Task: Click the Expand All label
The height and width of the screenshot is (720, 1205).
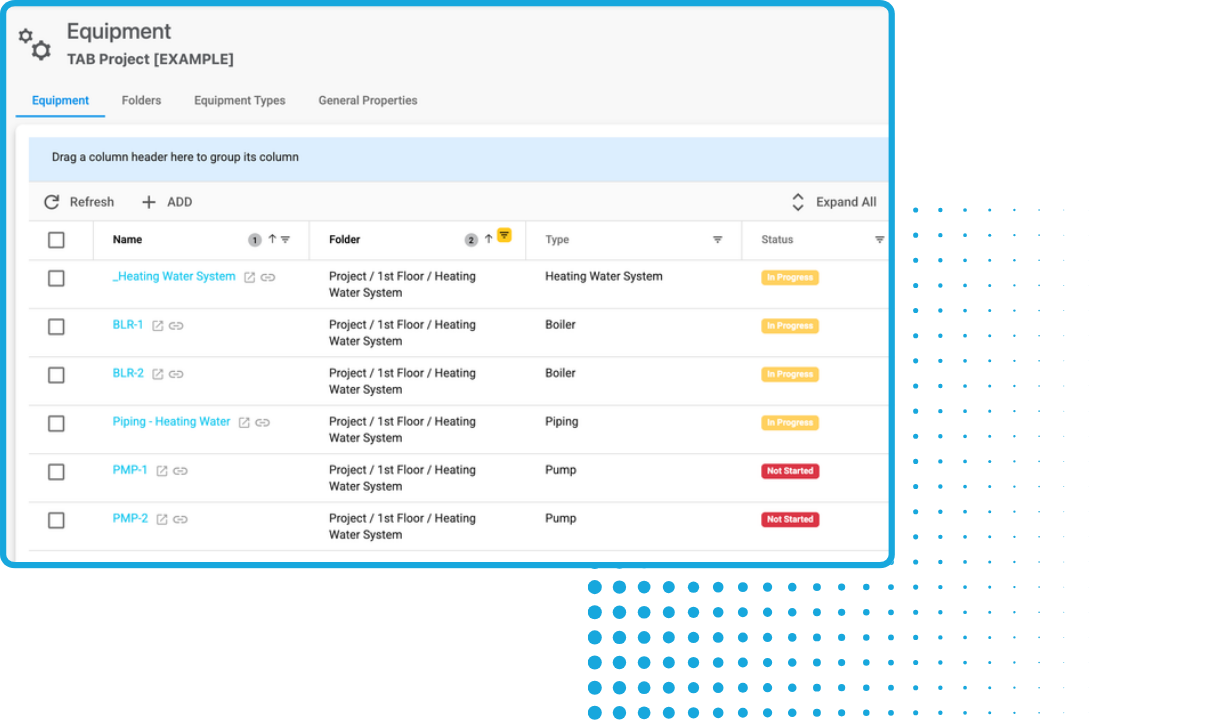Action: 846,202
